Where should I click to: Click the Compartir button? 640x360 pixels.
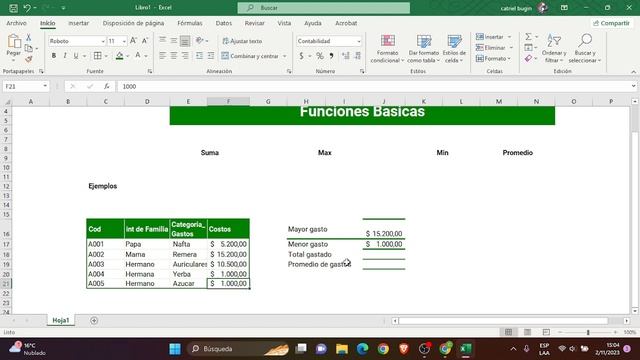click(x=611, y=23)
